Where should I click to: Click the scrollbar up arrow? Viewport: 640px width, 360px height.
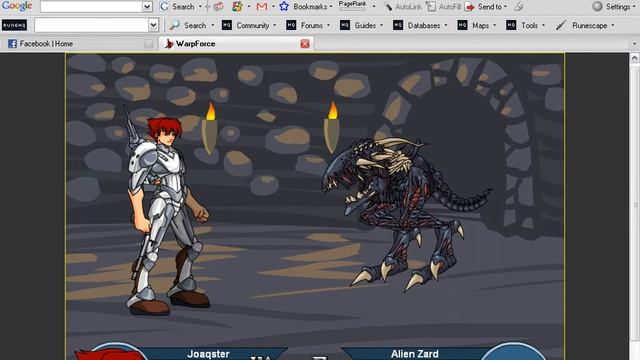tap(634, 58)
